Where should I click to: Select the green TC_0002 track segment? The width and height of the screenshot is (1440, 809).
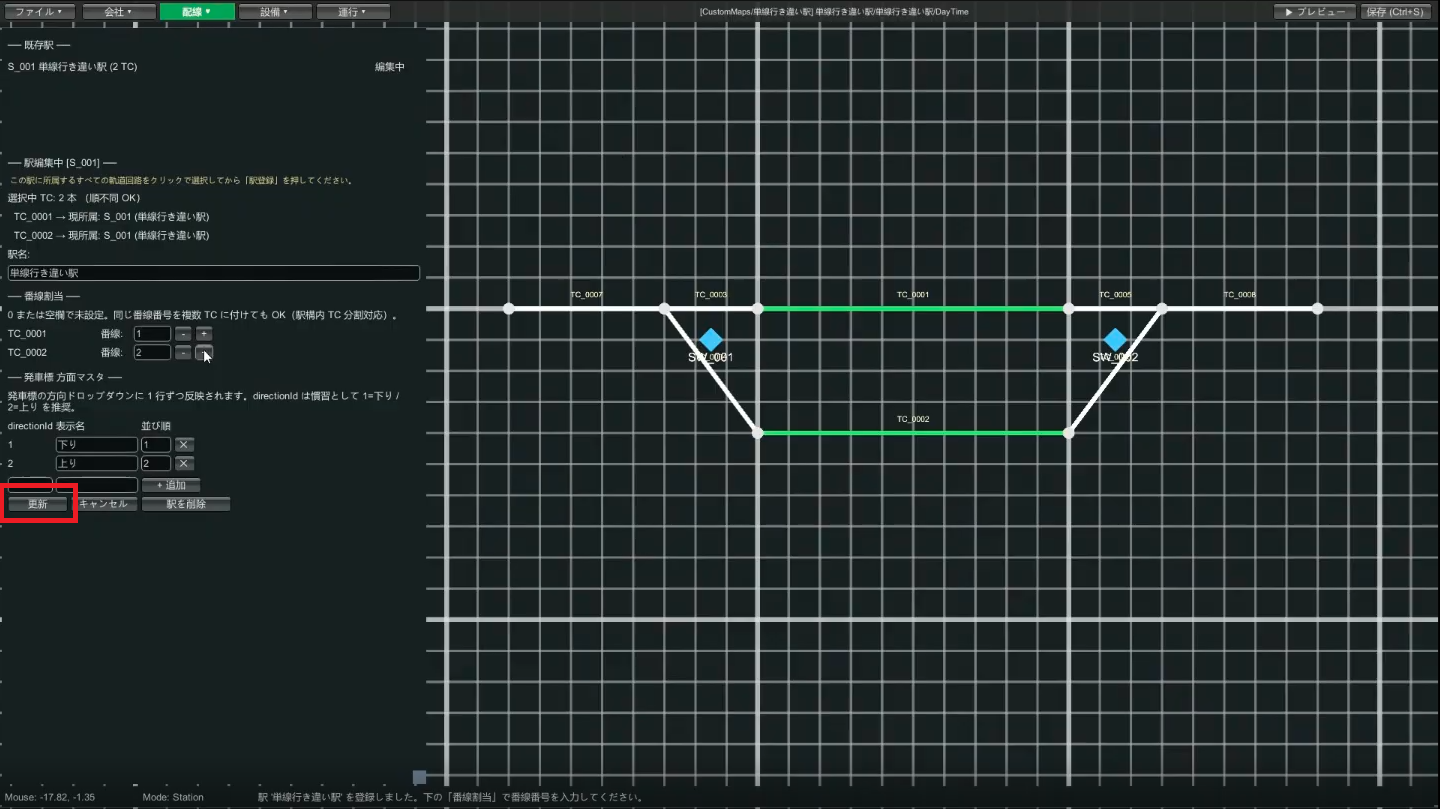coord(913,433)
